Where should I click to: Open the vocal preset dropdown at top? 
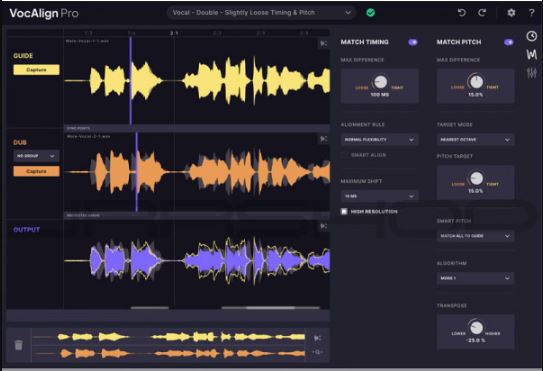coord(261,13)
